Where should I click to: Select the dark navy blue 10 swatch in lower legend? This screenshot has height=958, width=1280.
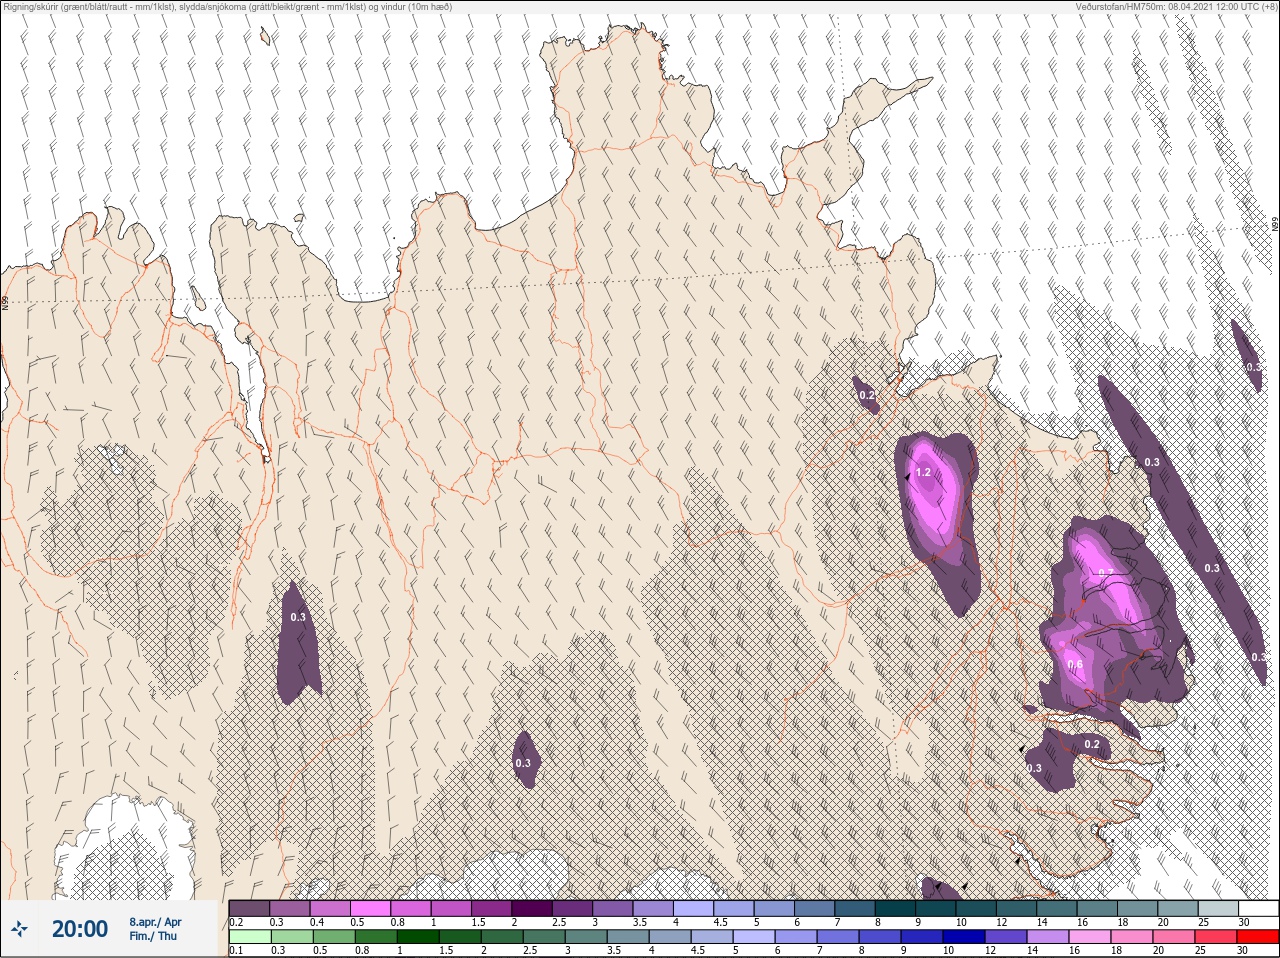point(964,936)
